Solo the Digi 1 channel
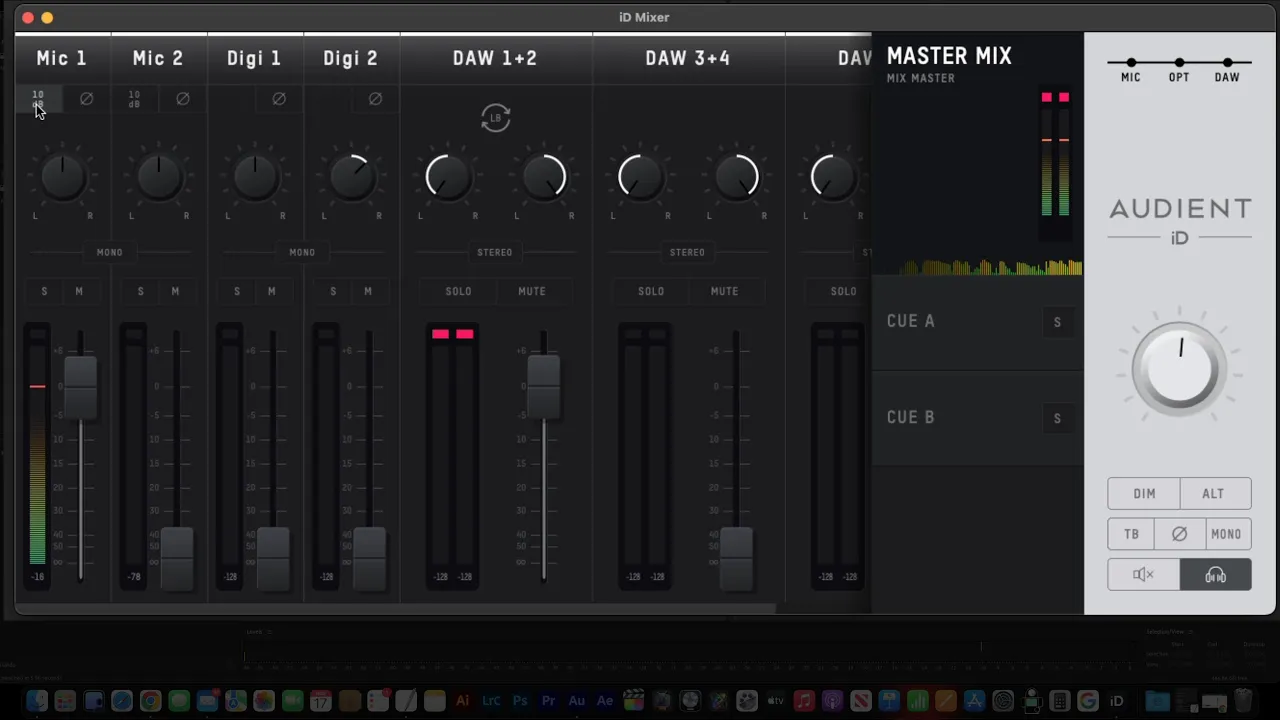 click(237, 291)
